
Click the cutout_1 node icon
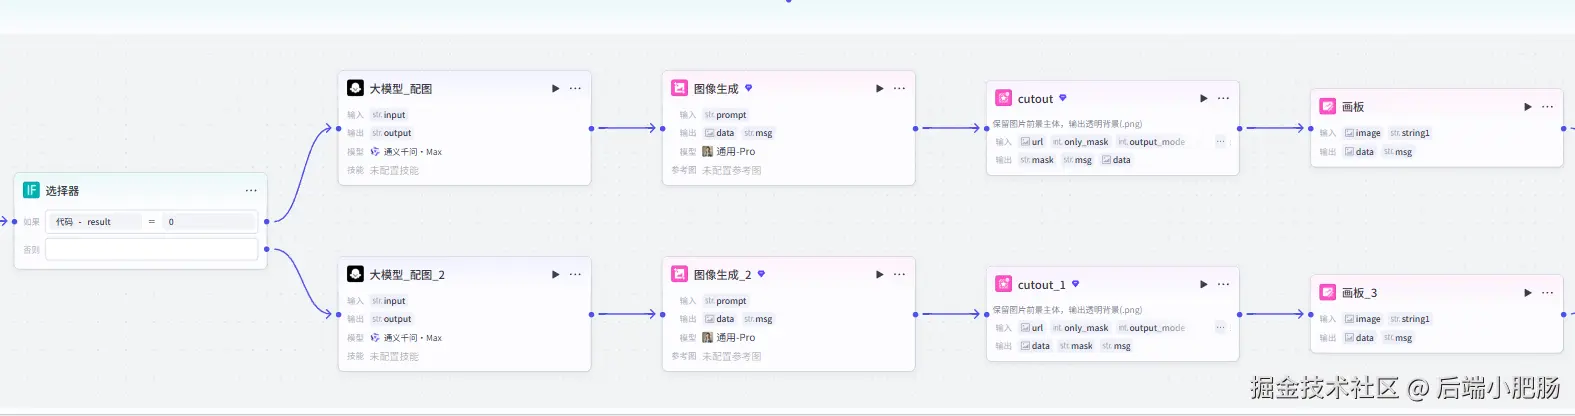coord(1003,284)
